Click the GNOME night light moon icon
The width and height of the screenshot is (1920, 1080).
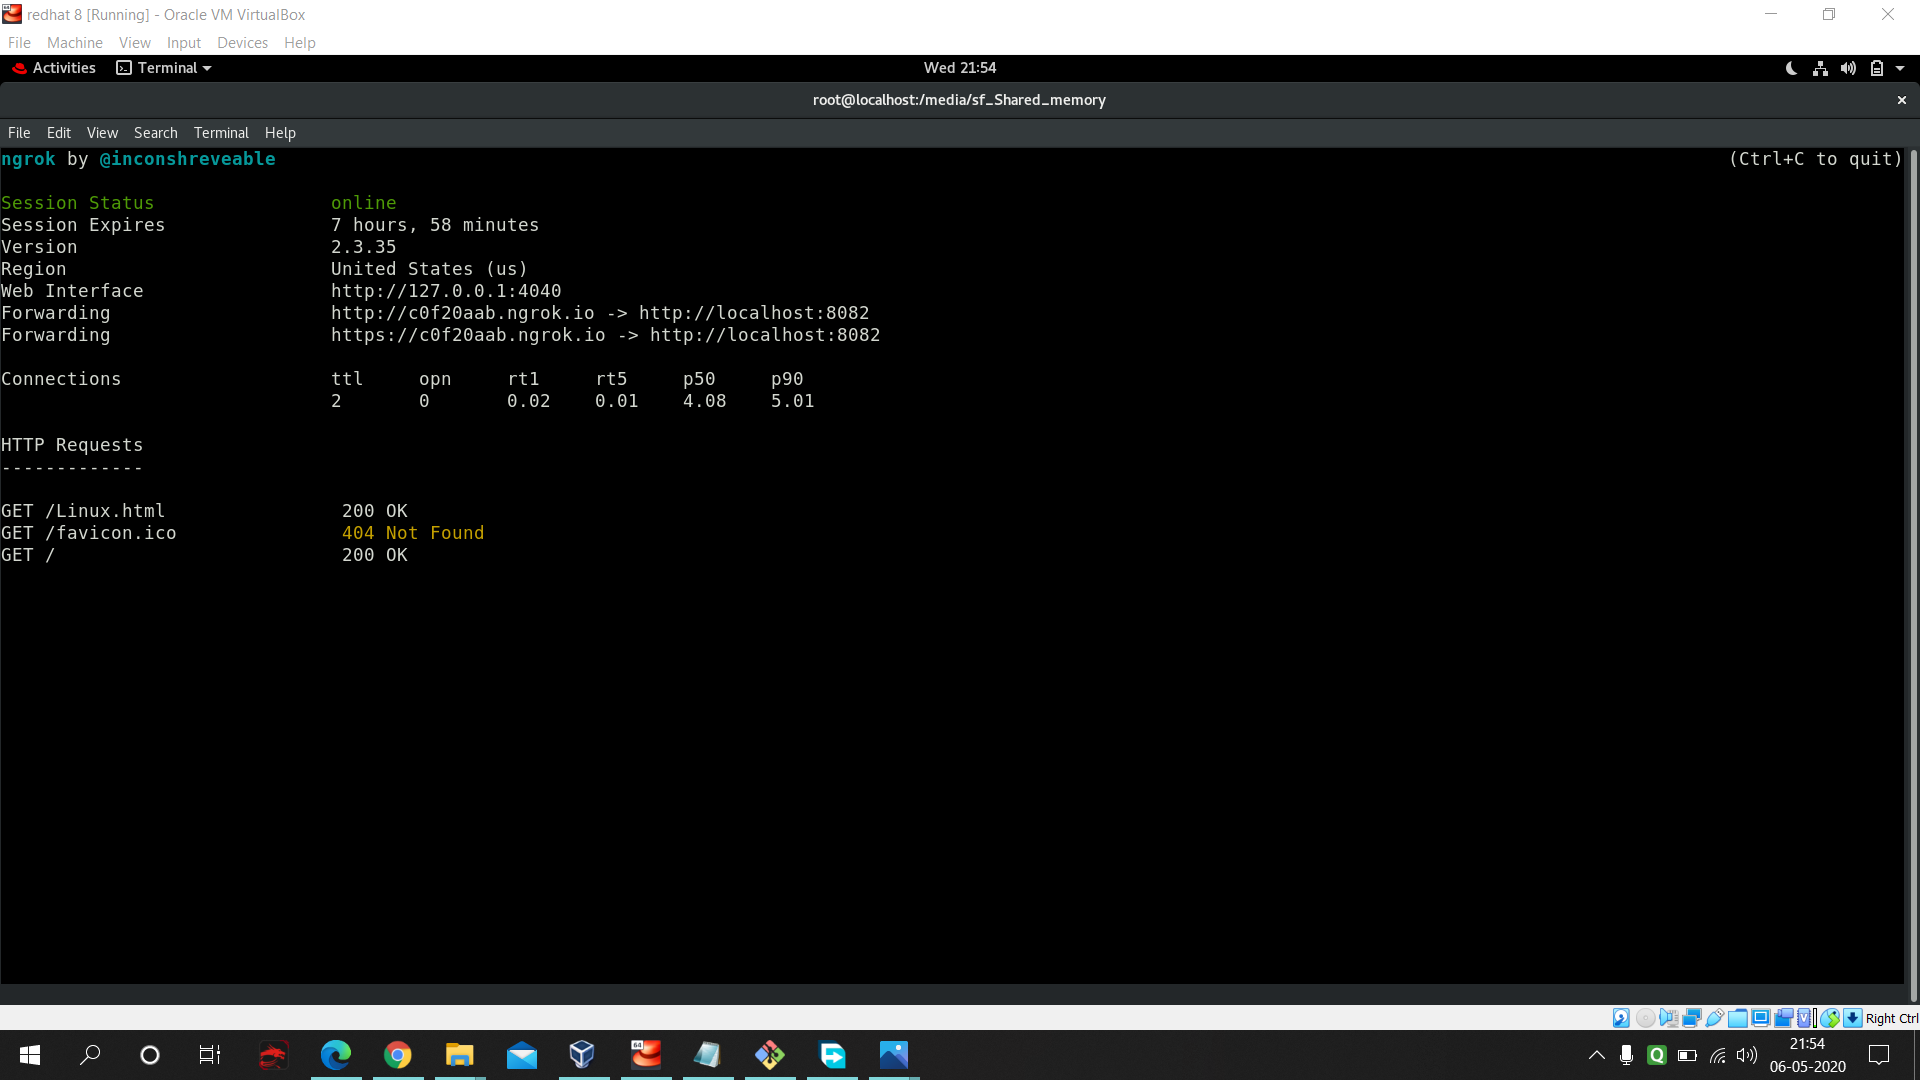(x=1791, y=68)
